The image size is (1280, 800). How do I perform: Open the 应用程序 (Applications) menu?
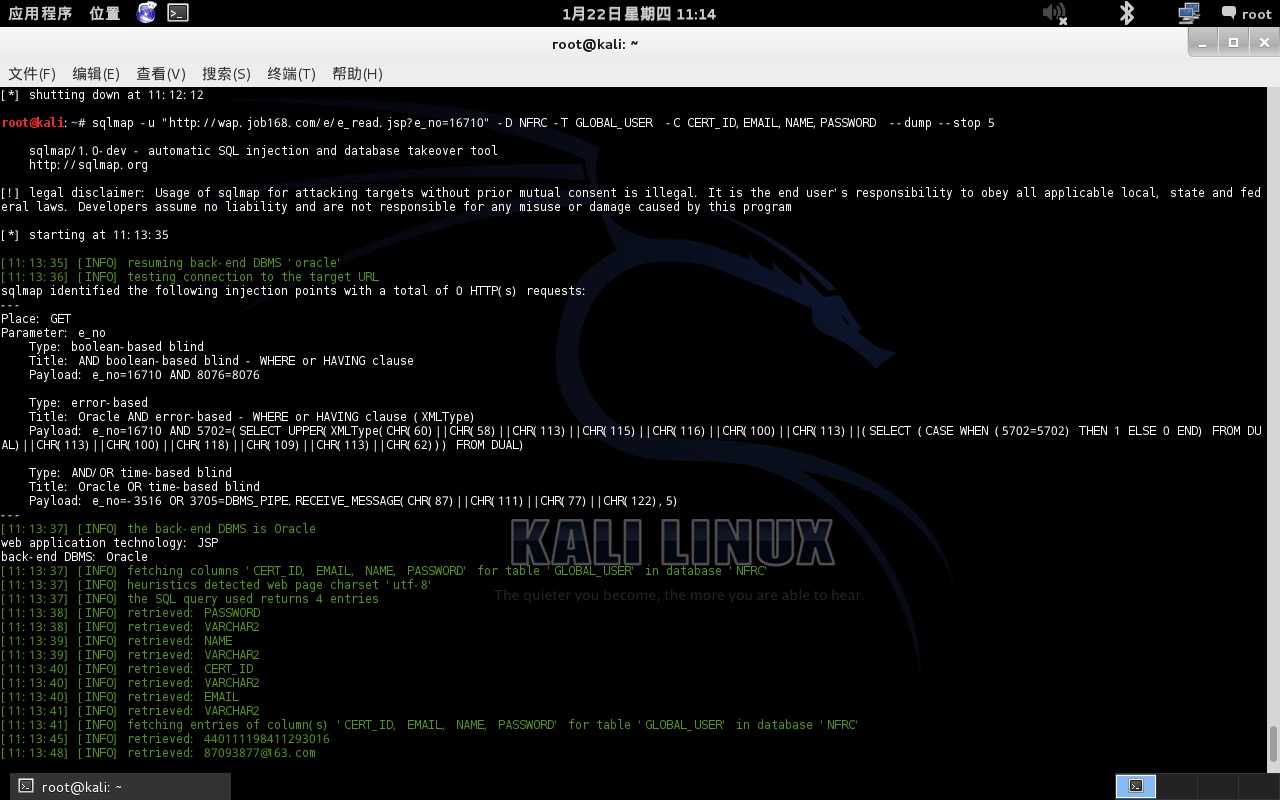40,14
